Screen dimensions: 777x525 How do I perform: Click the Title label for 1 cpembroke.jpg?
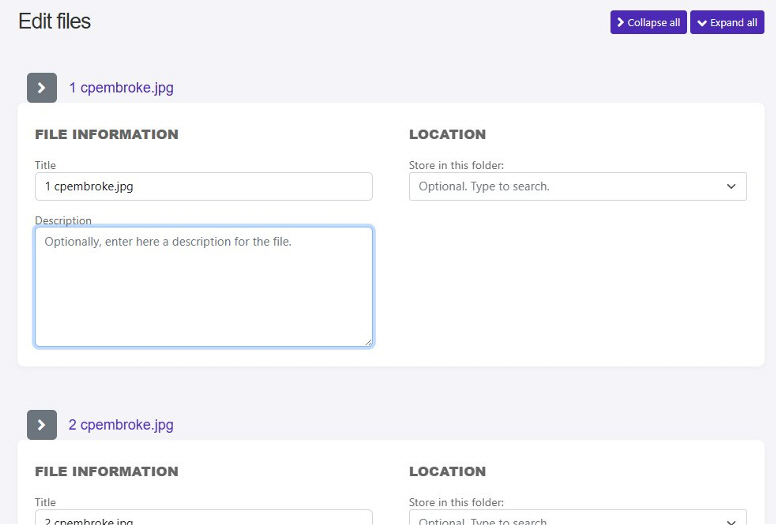click(x=45, y=165)
